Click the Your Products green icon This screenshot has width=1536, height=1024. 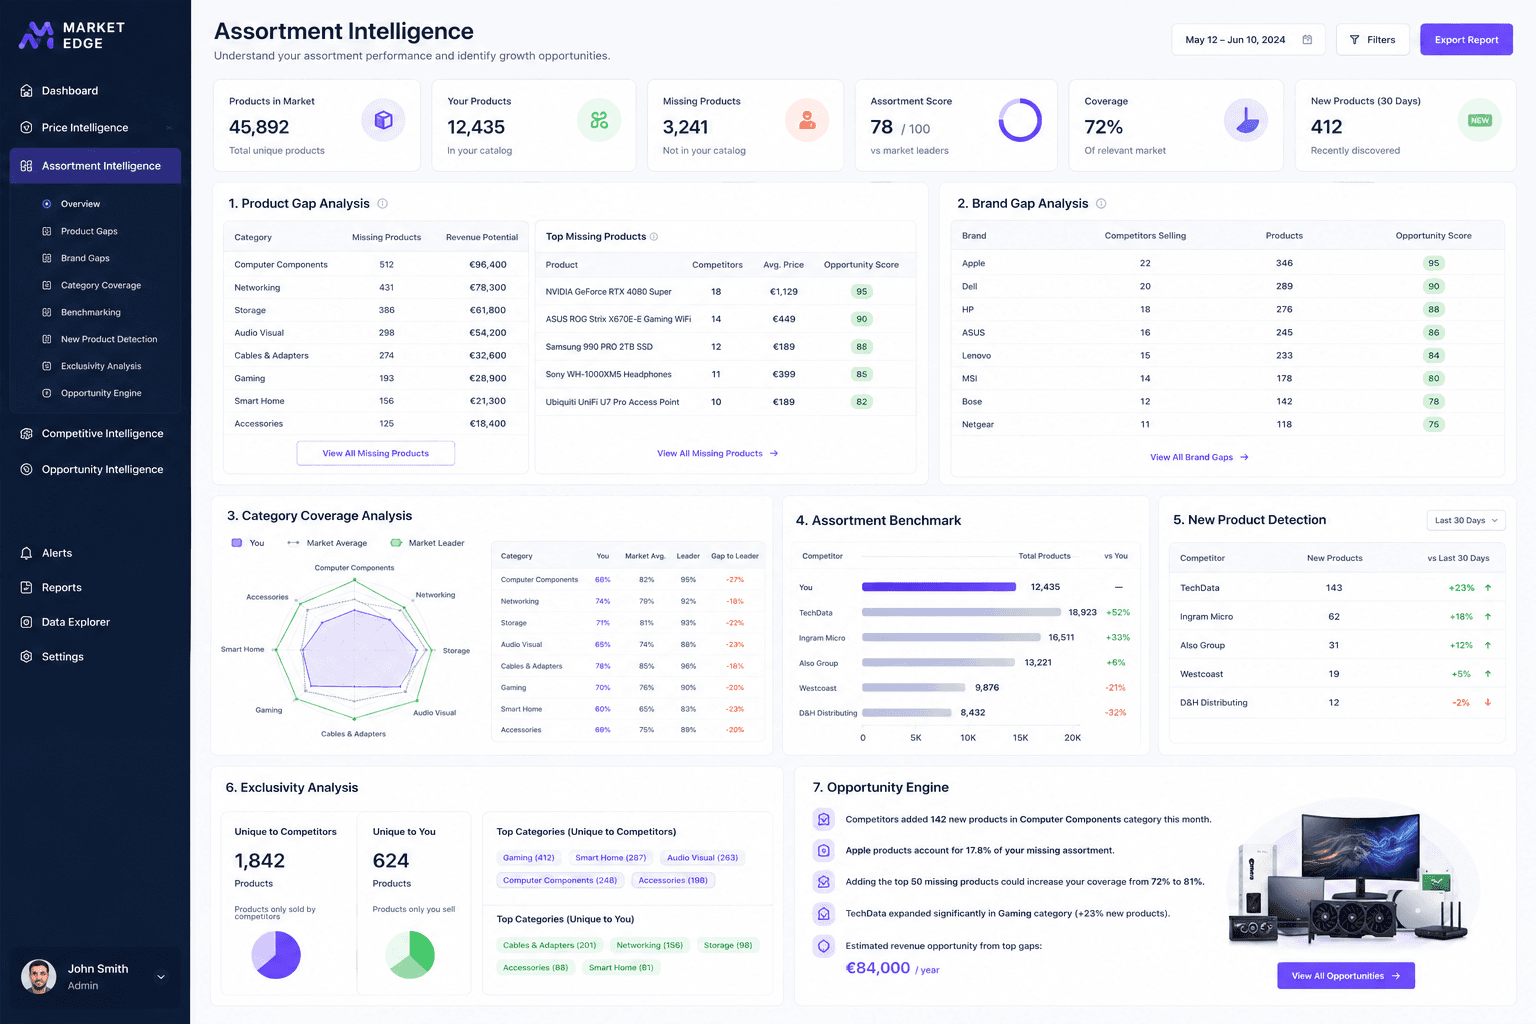click(x=599, y=121)
